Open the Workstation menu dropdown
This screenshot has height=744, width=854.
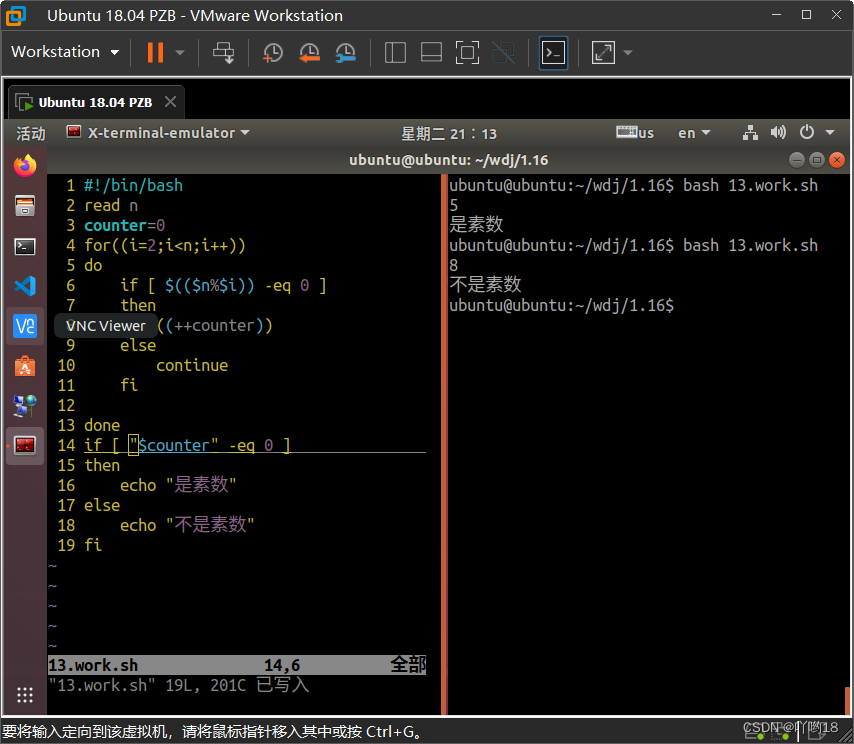click(x=65, y=52)
